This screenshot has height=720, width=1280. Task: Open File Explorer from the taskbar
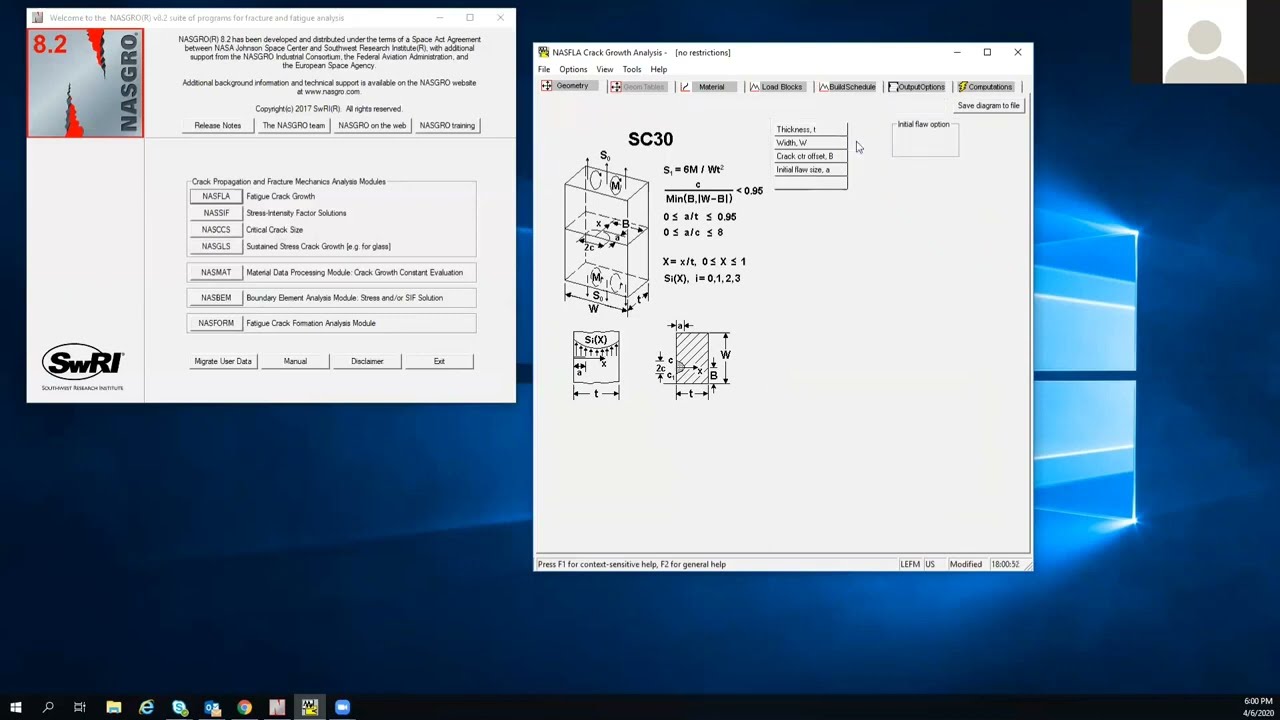[114, 708]
